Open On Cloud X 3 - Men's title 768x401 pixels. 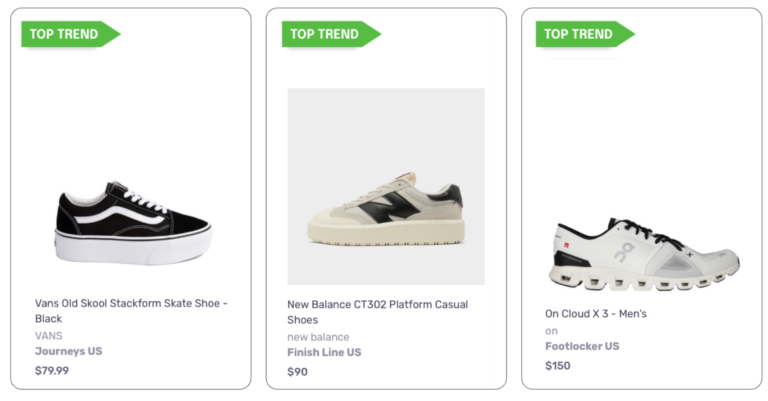[595, 314]
